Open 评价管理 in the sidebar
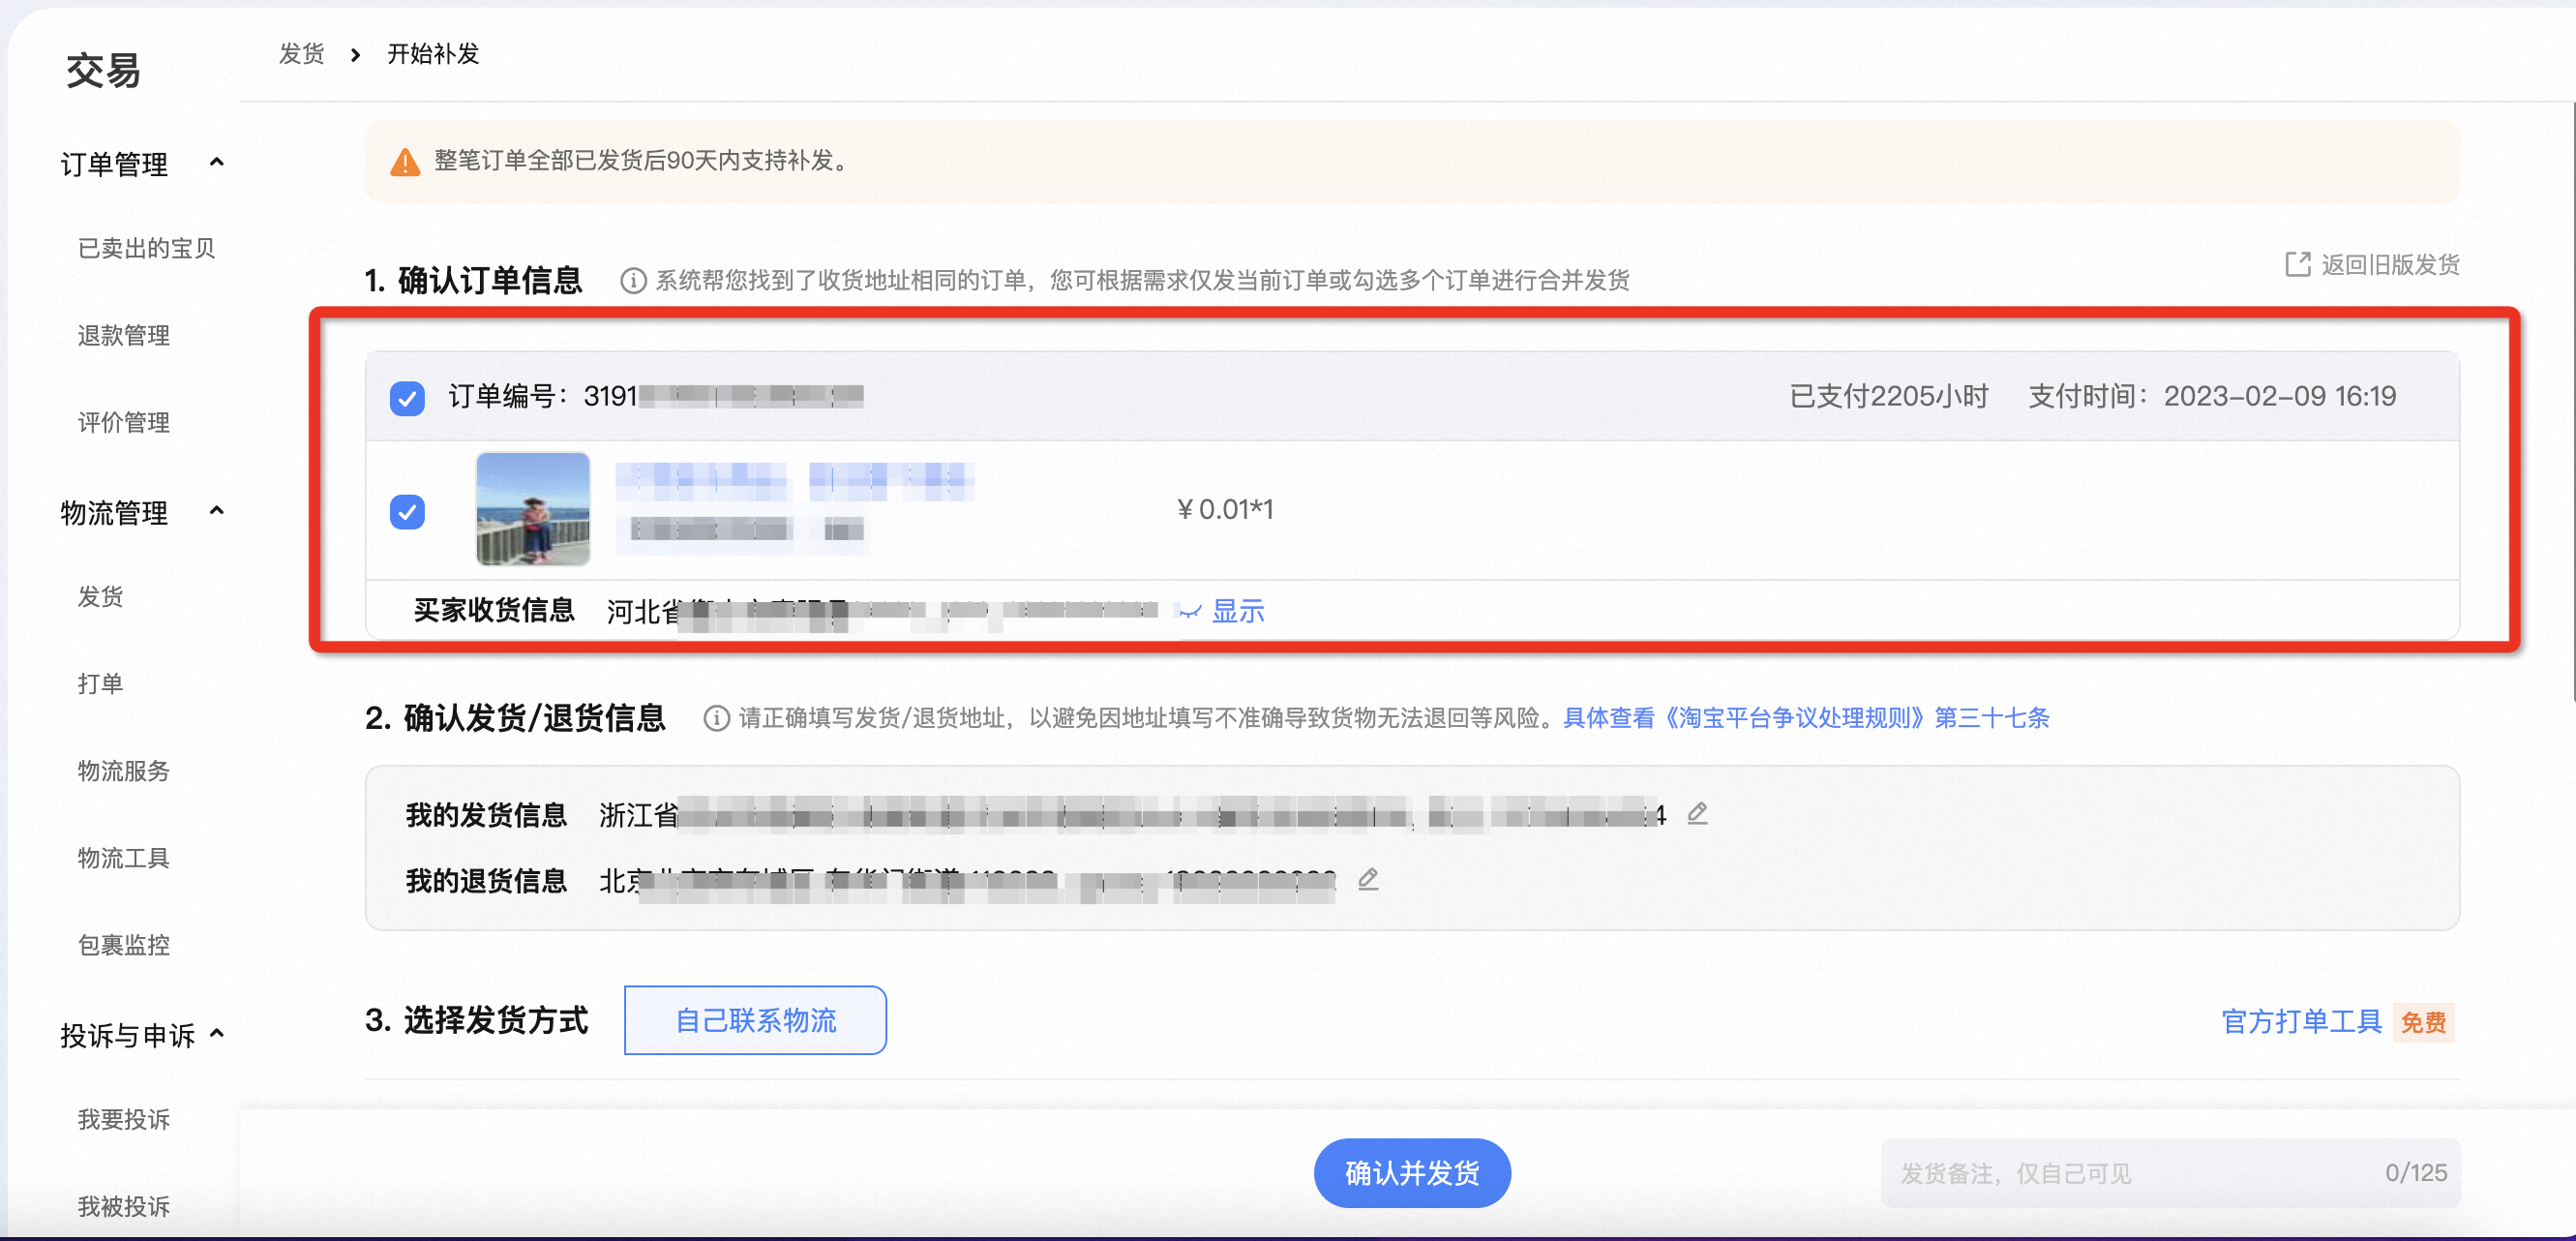Image resolution: width=2576 pixels, height=1241 pixels. pos(124,422)
